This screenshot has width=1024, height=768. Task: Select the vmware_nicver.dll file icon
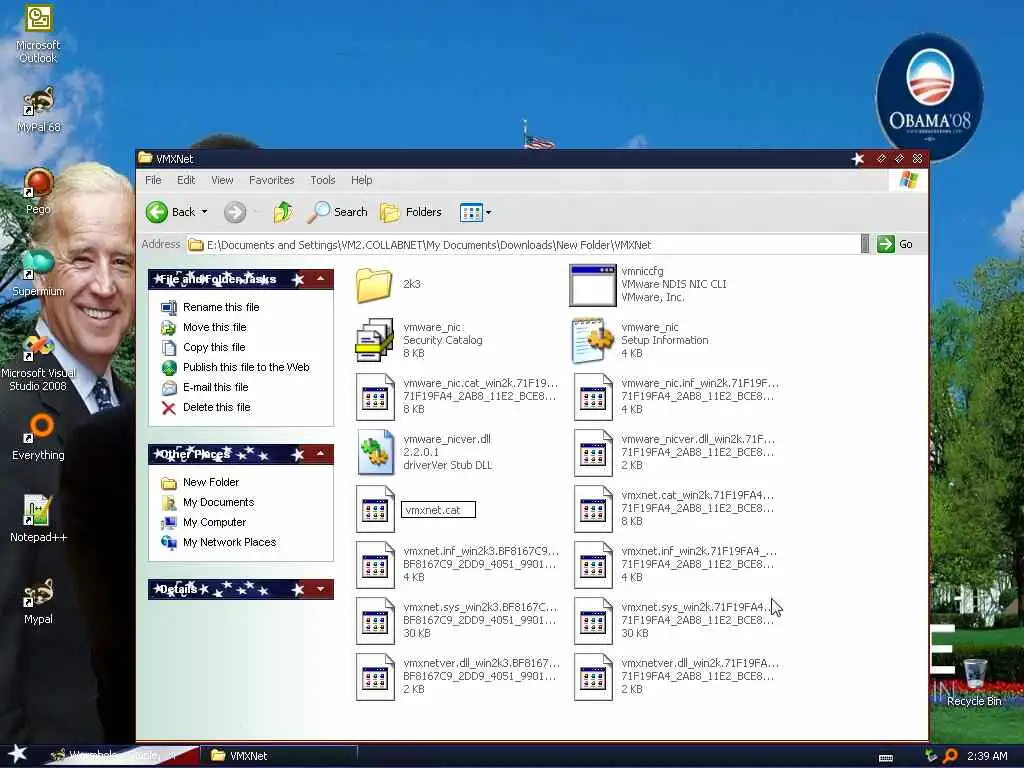[376, 452]
